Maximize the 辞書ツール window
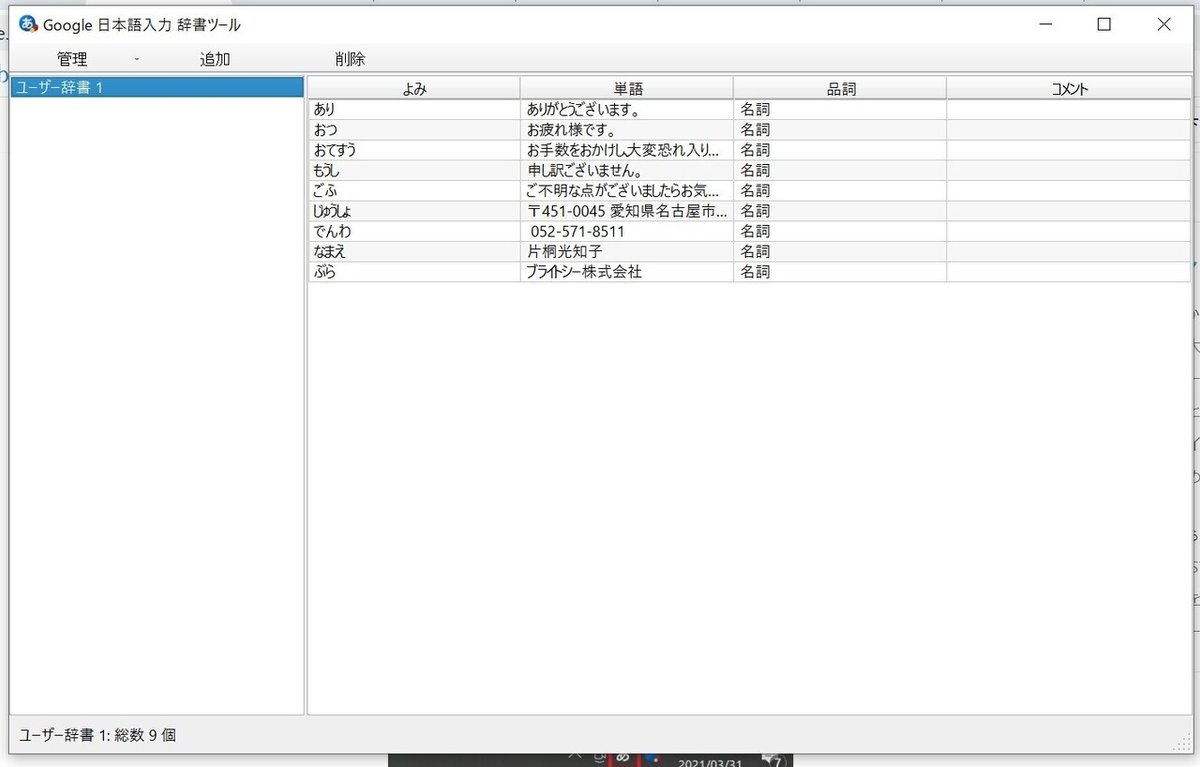This screenshot has height=767, width=1200. pyautogui.click(x=1104, y=25)
